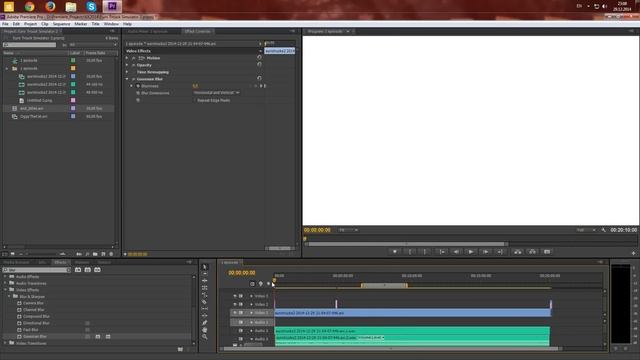Expand the Opacity effect properties
The height and width of the screenshot is (360, 640).
tap(127, 65)
